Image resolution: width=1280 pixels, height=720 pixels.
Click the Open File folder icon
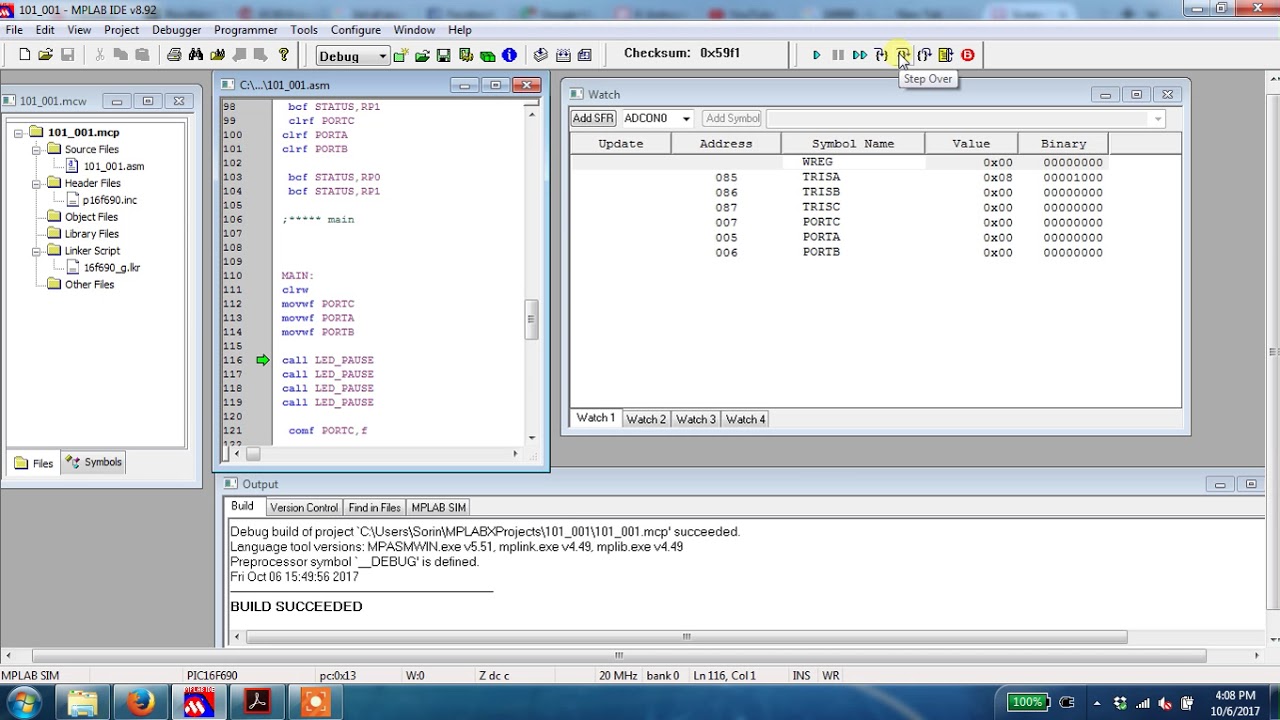point(45,55)
